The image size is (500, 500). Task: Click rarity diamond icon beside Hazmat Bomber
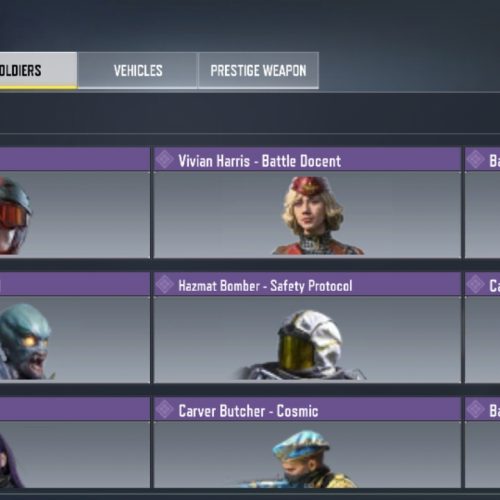pos(165,284)
